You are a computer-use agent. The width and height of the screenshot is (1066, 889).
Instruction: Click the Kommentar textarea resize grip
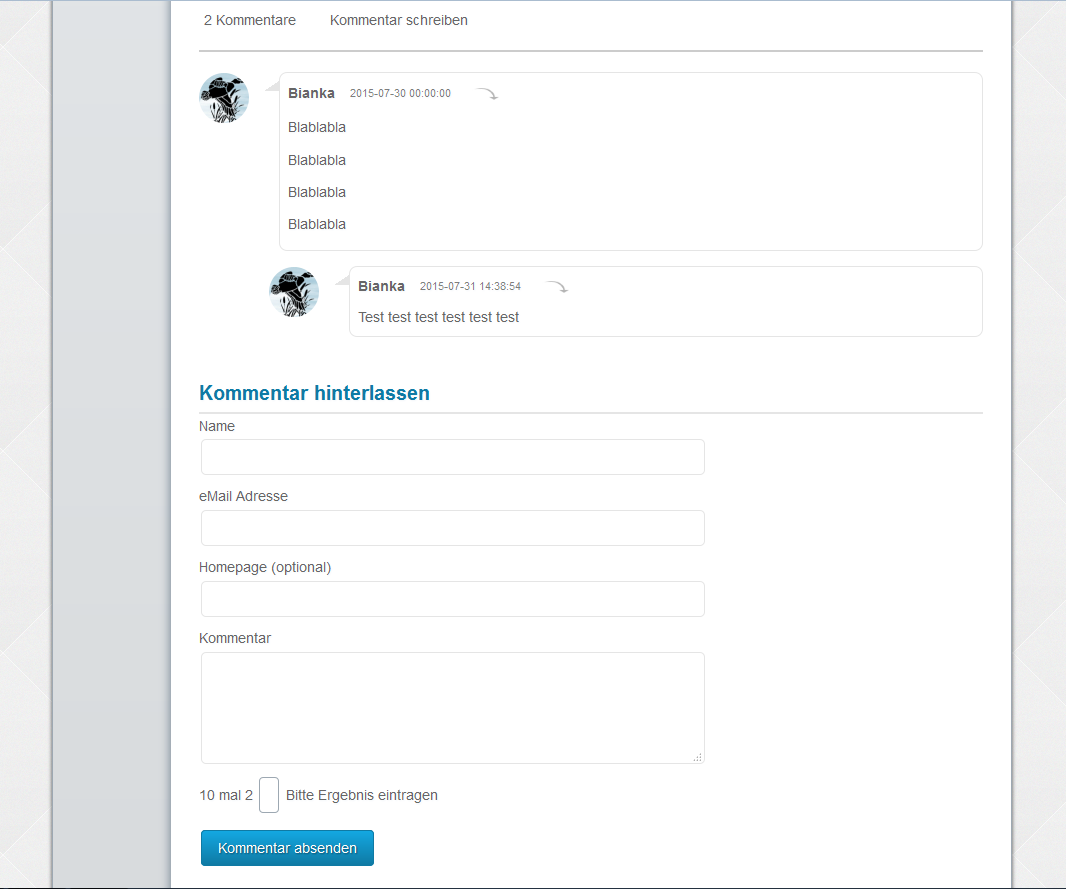click(x=698, y=757)
